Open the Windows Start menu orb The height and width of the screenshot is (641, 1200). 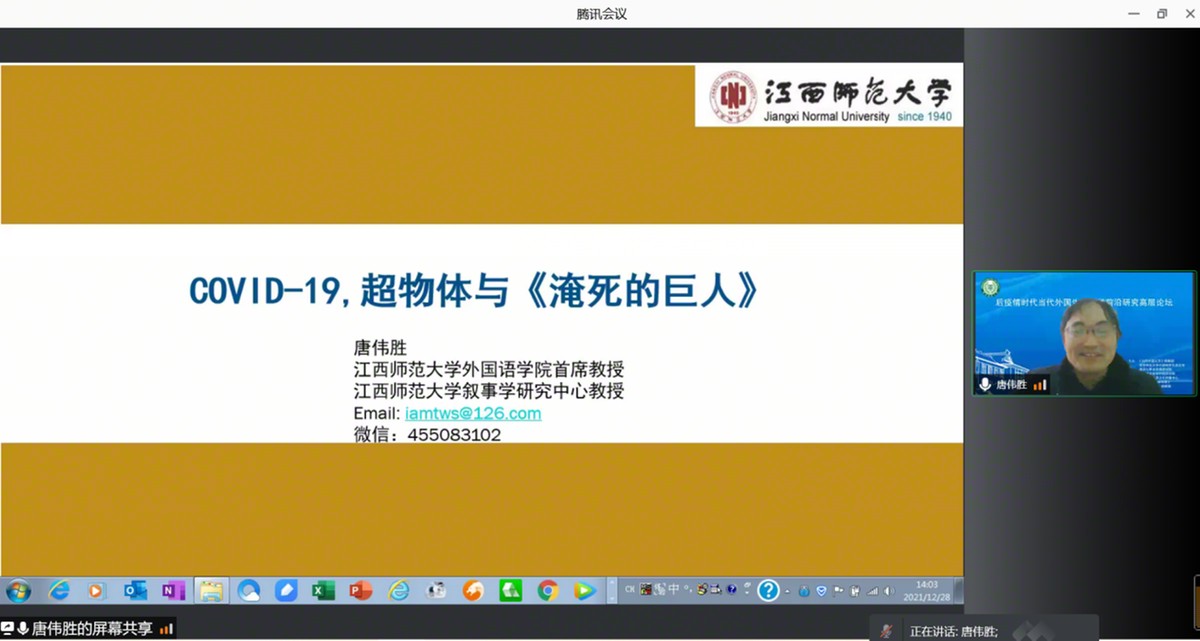[18, 590]
